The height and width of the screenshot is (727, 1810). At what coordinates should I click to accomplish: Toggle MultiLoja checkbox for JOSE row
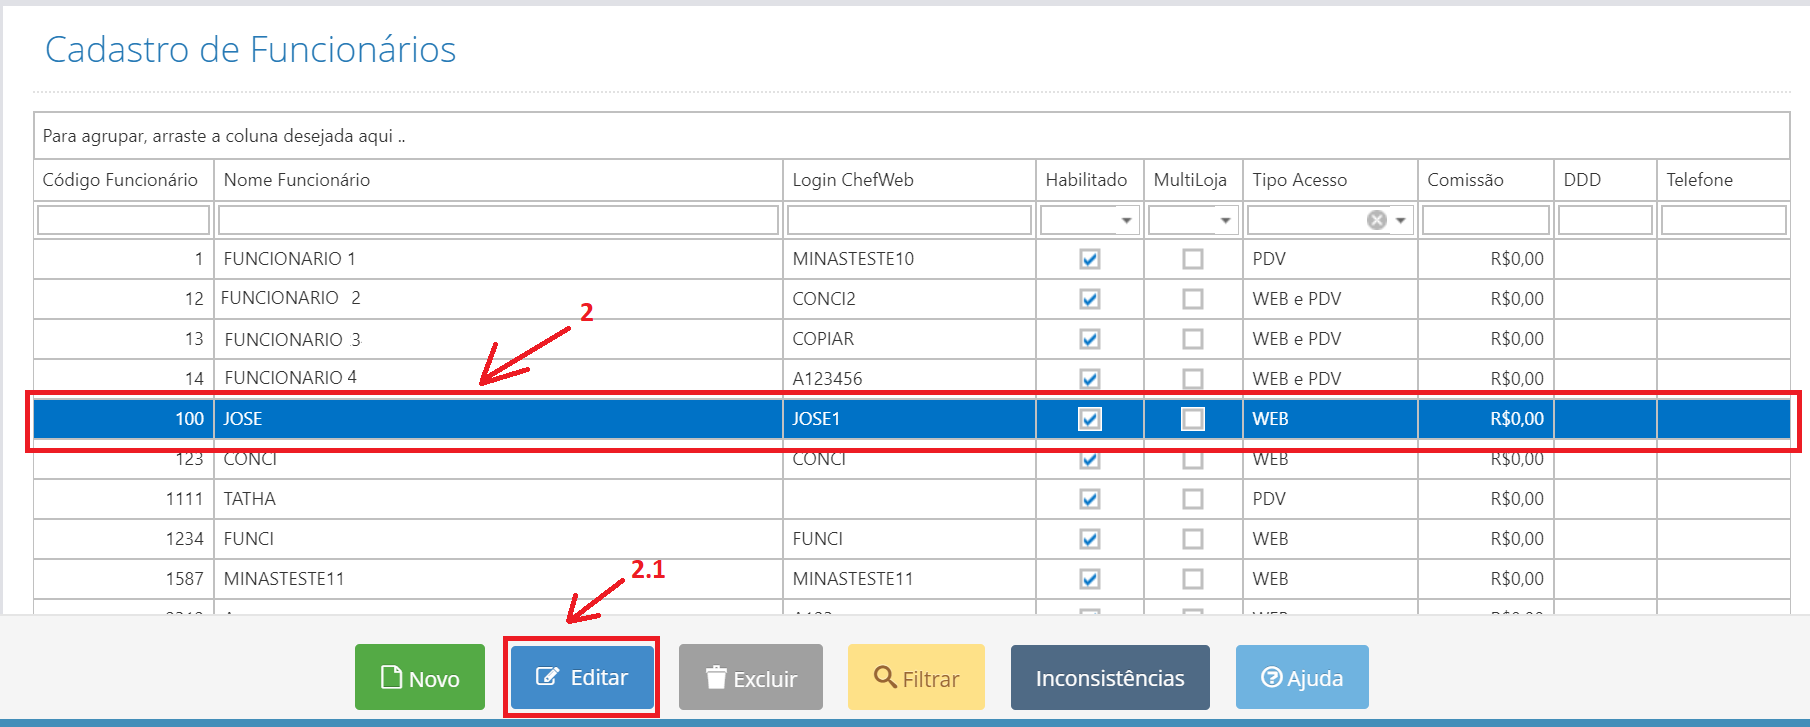click(1193, 419)
